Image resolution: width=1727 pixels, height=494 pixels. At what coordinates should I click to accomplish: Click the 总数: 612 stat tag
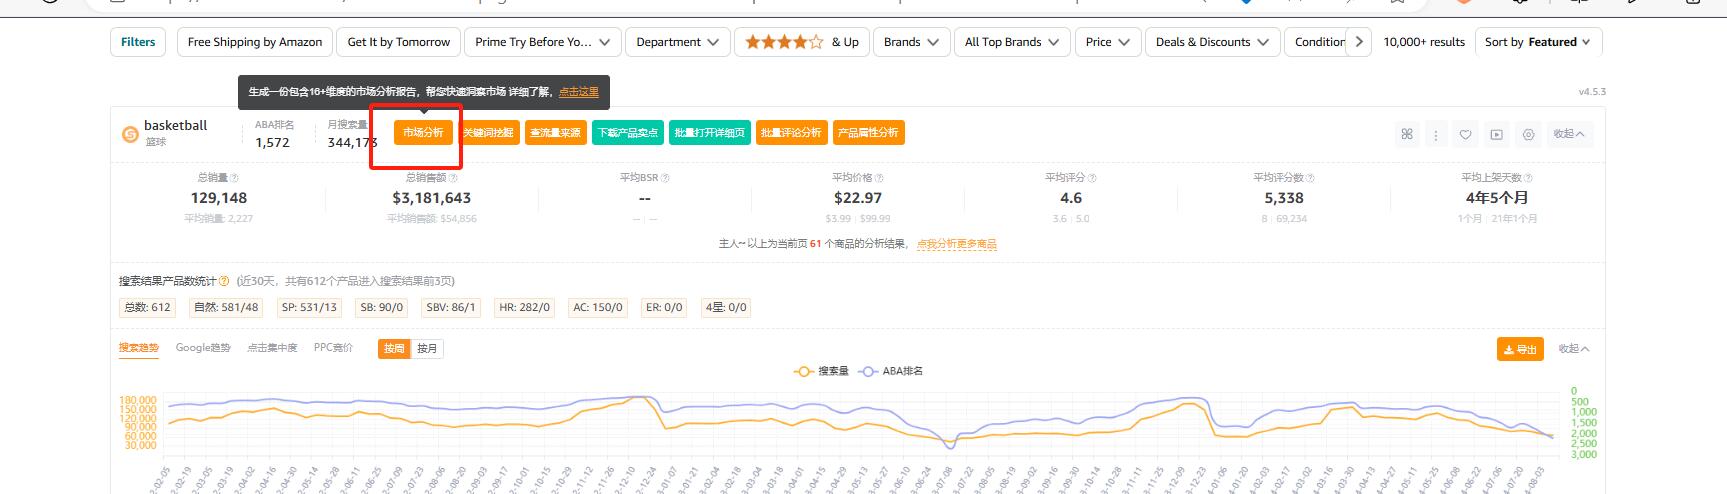[147, 308]
